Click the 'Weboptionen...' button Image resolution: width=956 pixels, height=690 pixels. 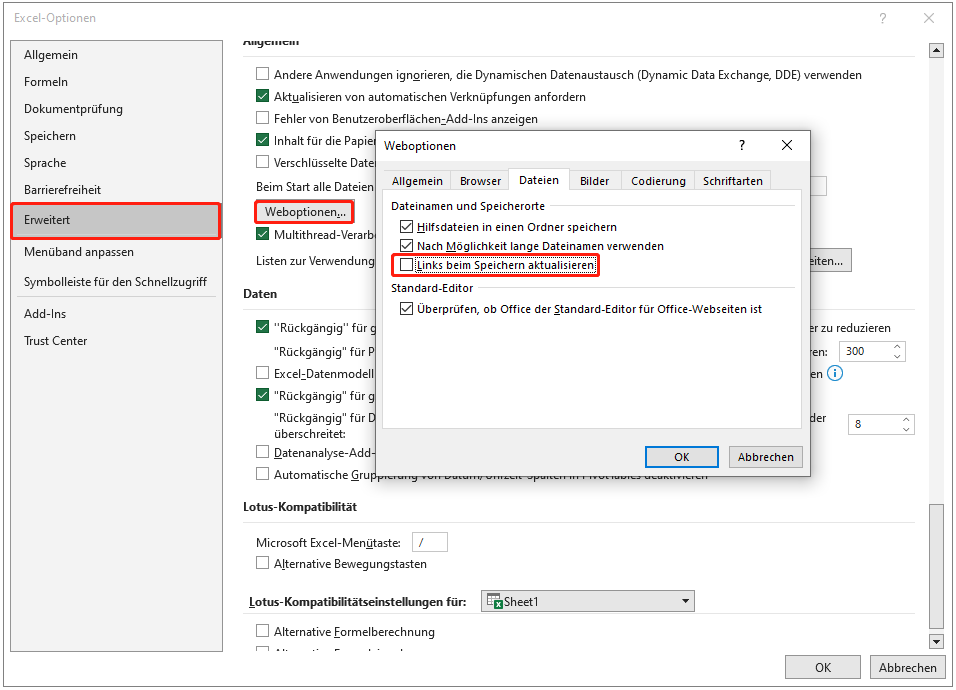click(305, 212)
